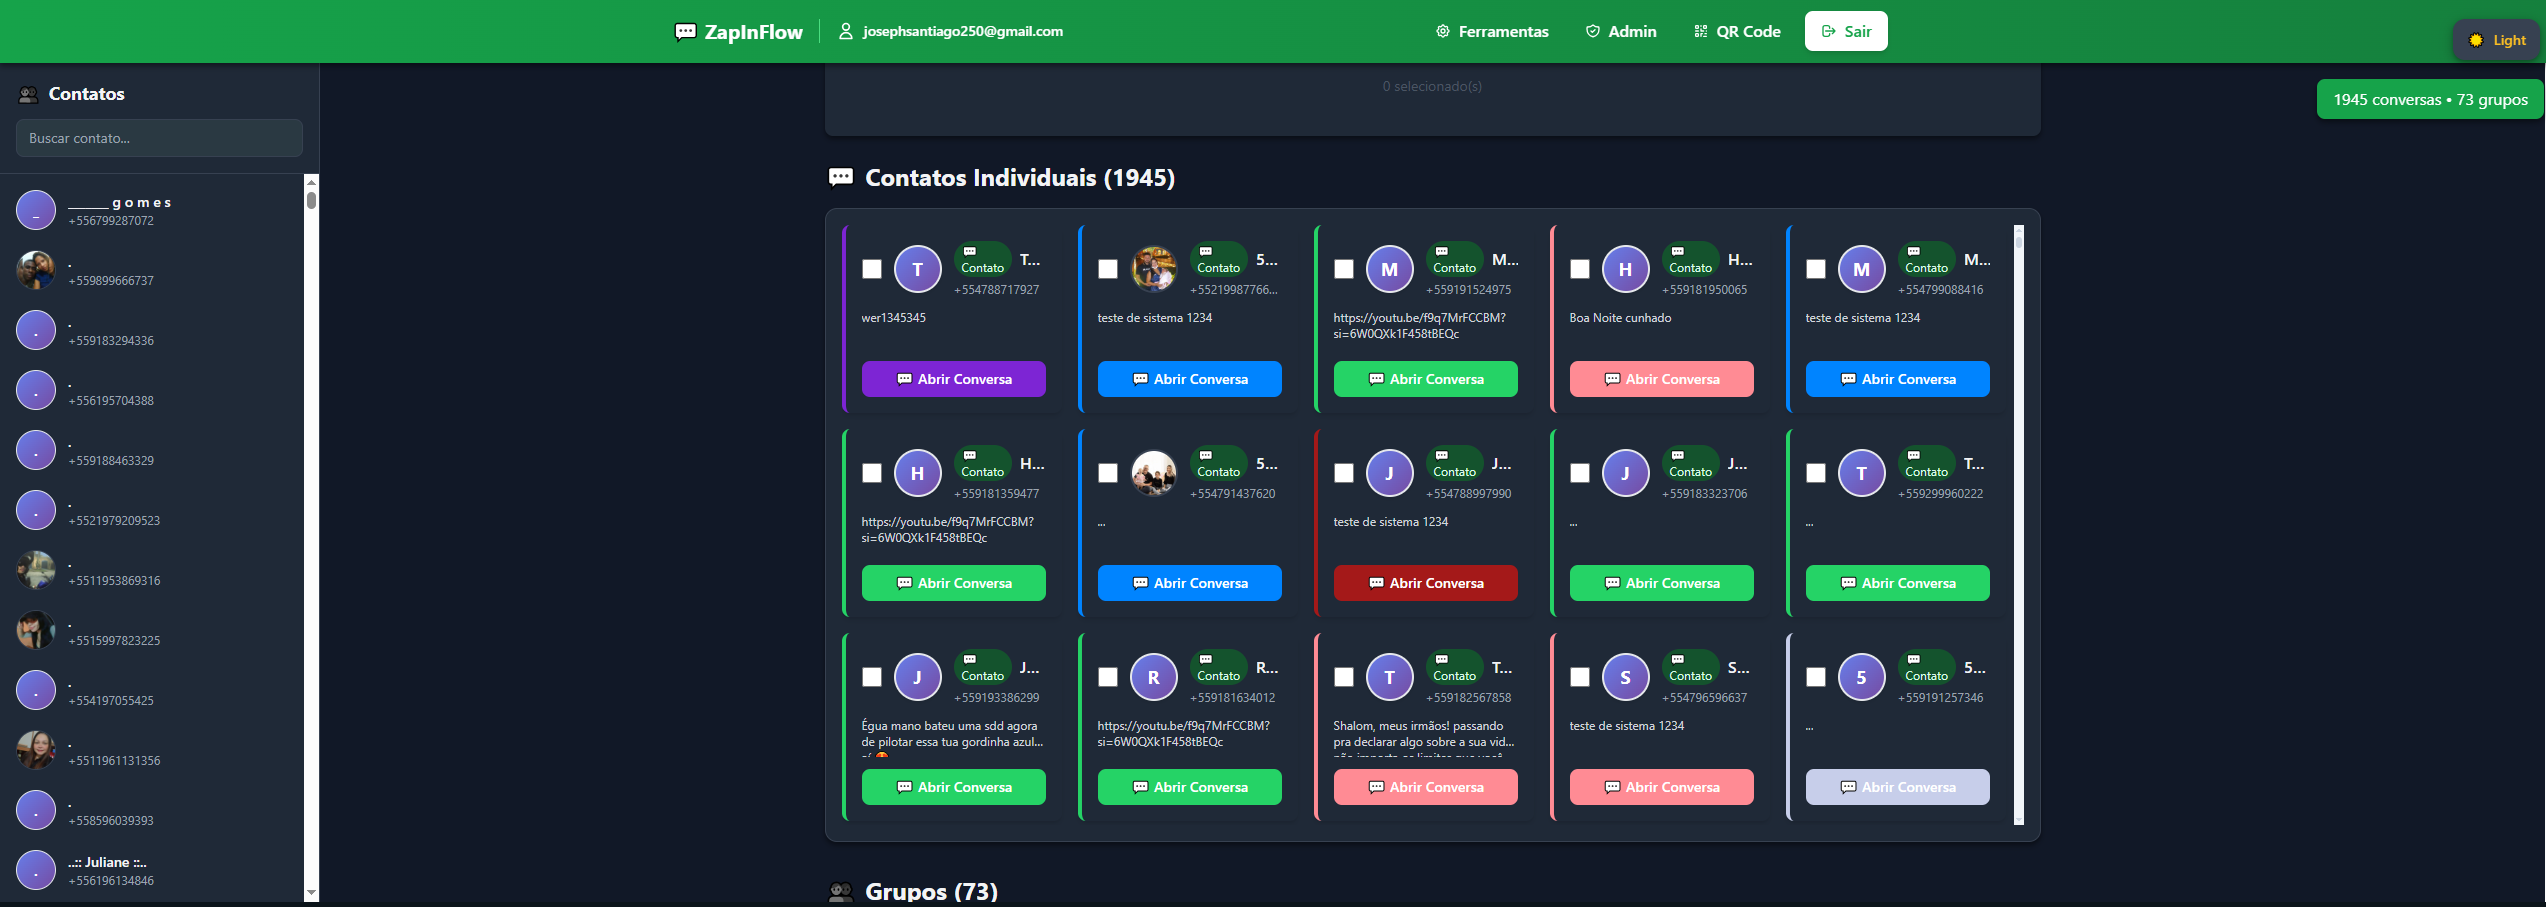Select checkbox for contact +559191524975
The image size is (2546, 907).
pos(1344,269)
